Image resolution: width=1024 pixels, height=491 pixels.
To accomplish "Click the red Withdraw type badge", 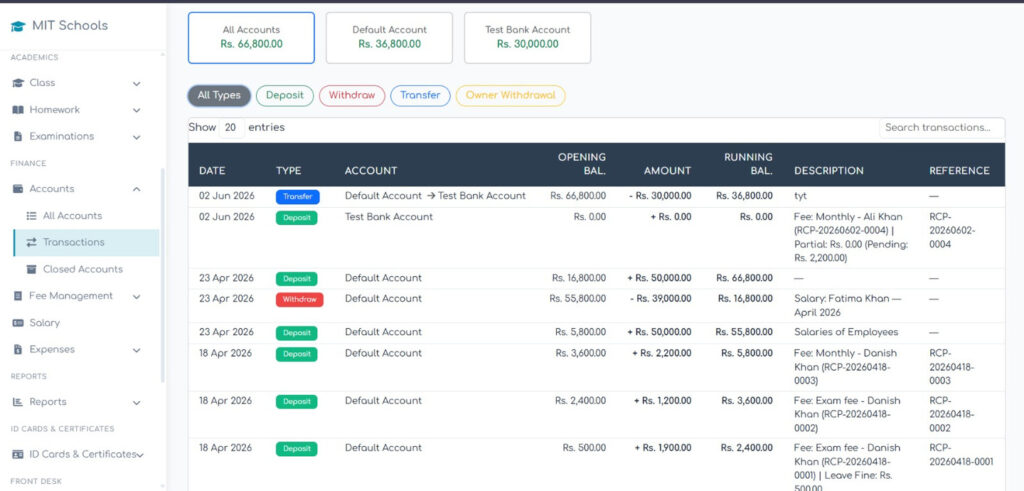I will 300,300.
